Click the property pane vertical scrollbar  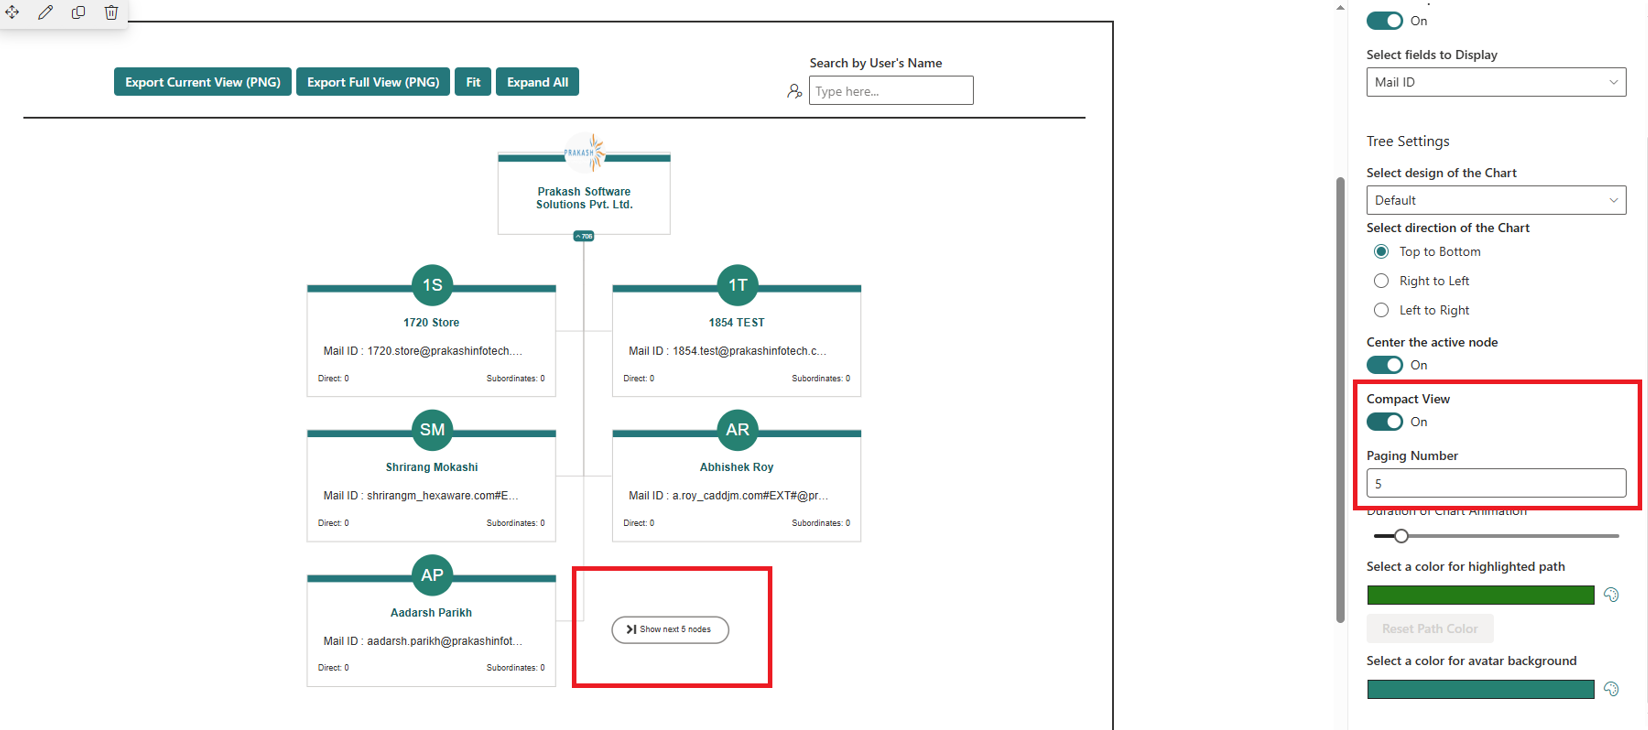point(1340,400)
